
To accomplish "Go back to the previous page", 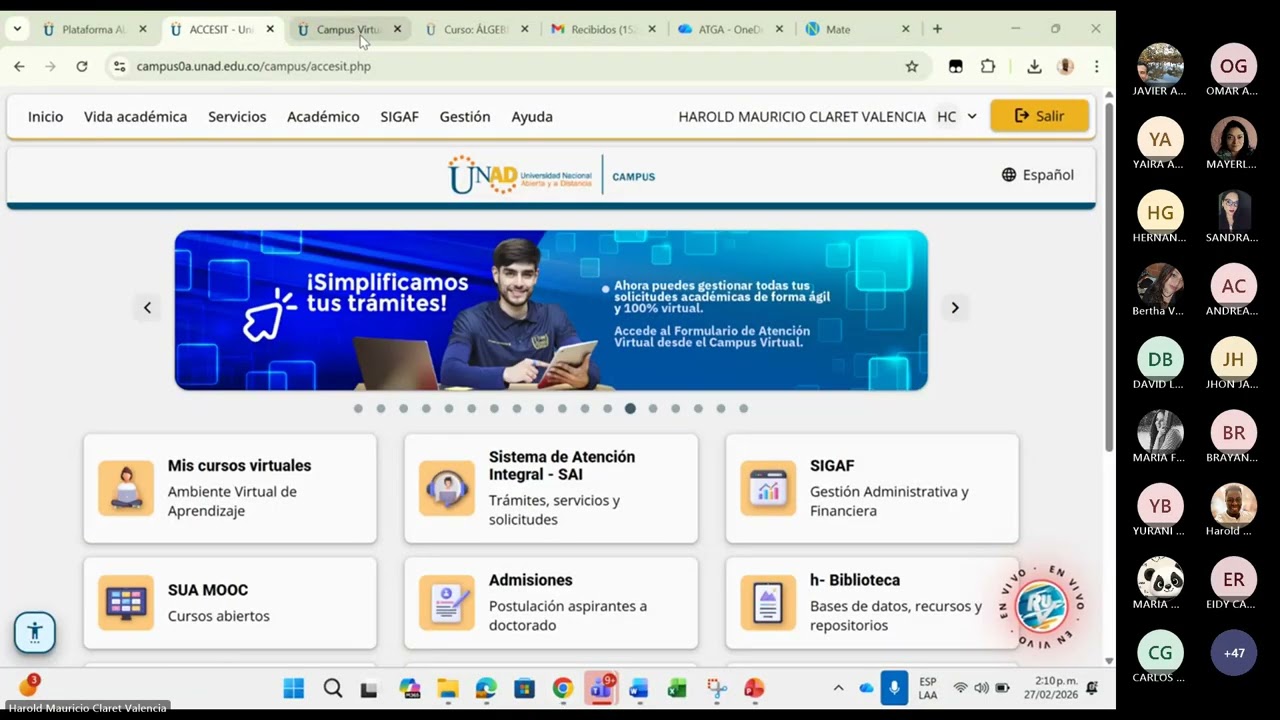I will tap(19, 66).
